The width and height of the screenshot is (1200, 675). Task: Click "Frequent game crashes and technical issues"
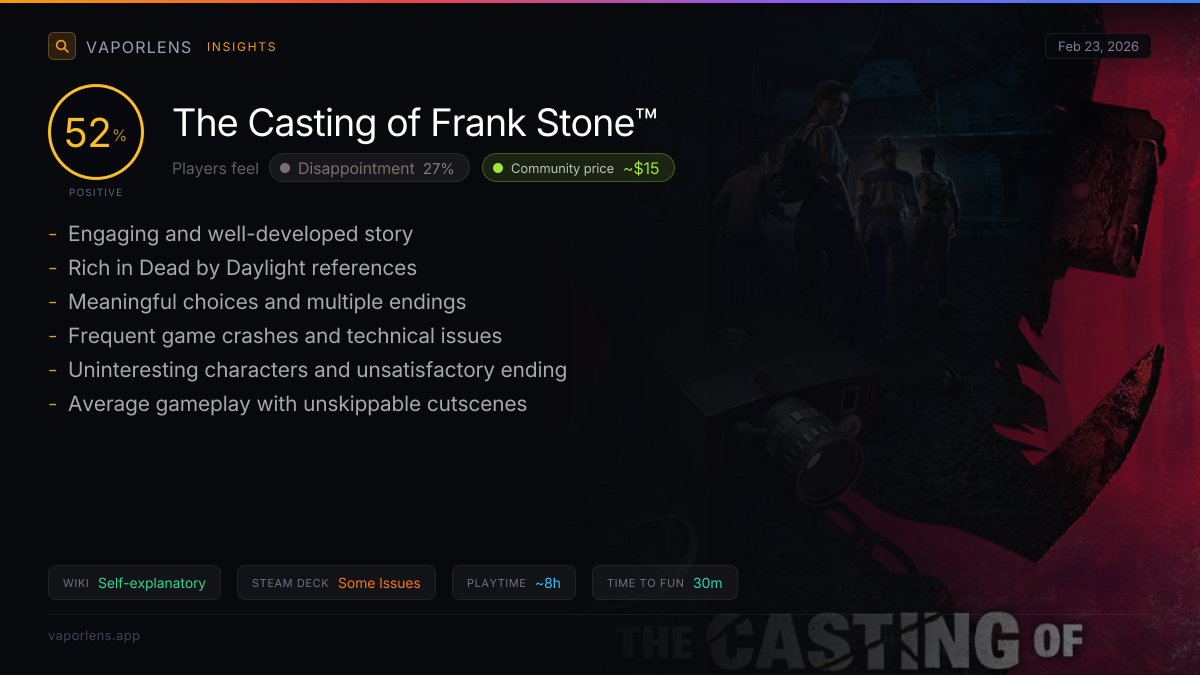[285, 336]
